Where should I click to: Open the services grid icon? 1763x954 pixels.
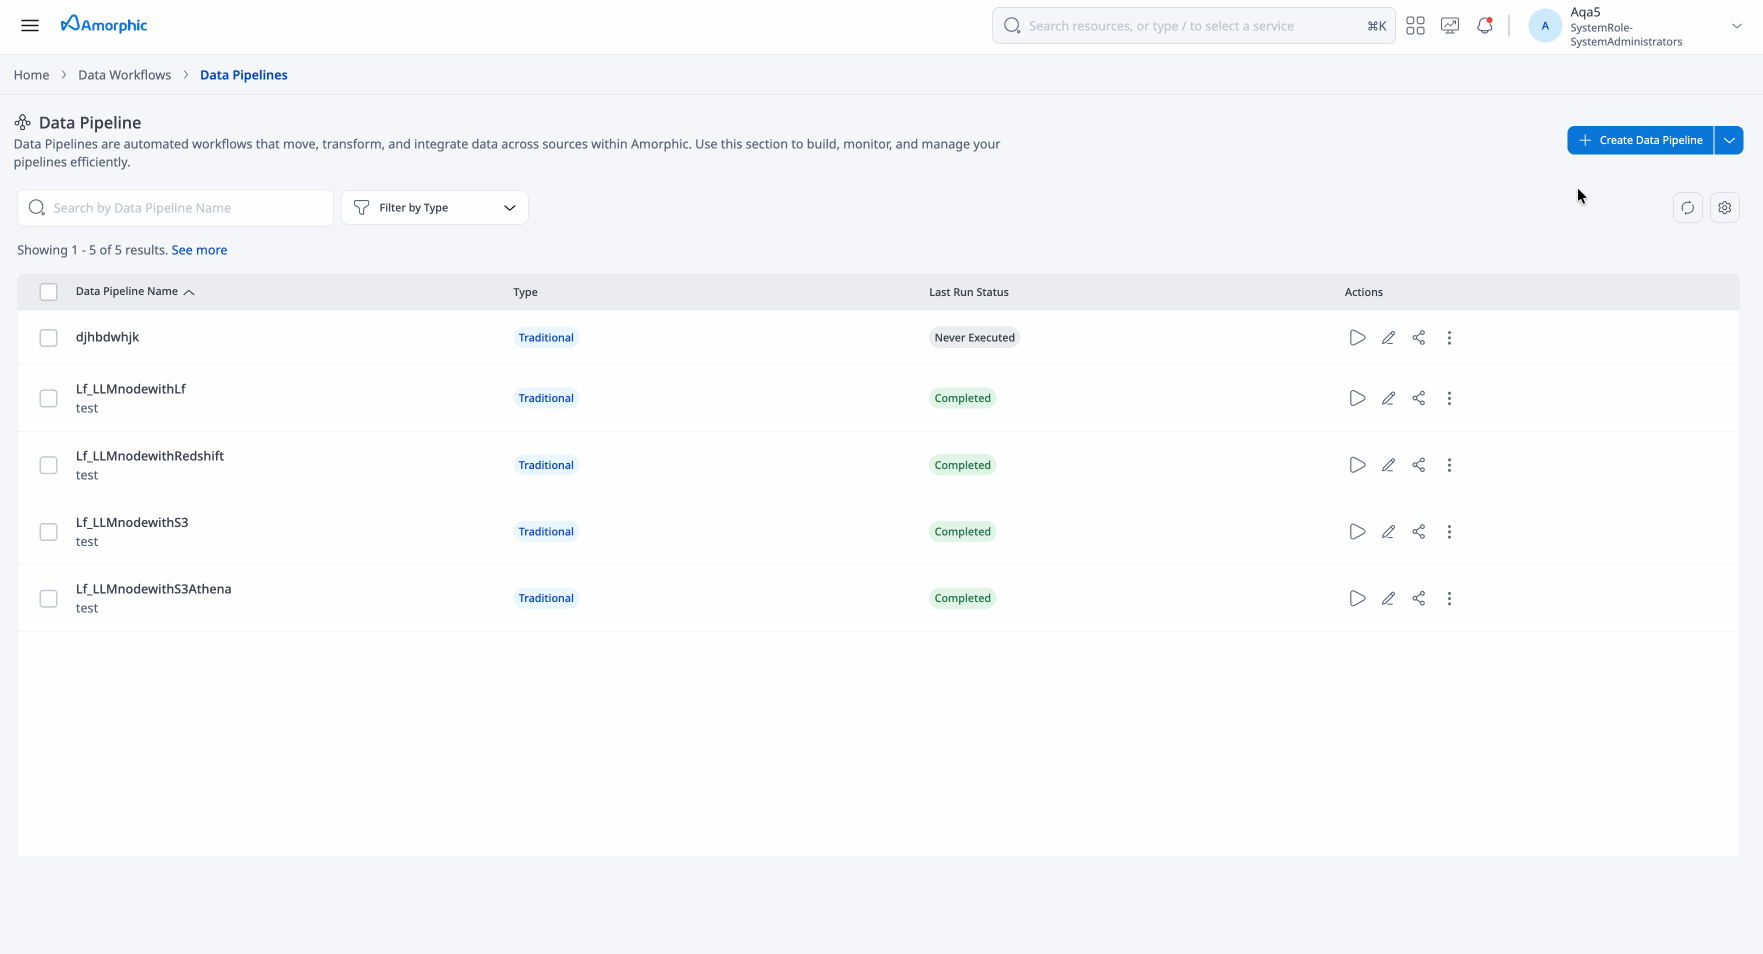(x=1415, y=26)
